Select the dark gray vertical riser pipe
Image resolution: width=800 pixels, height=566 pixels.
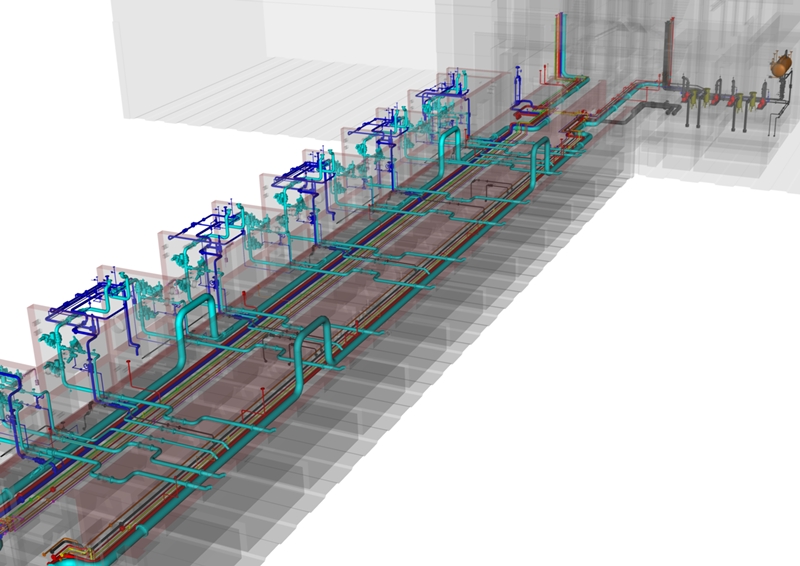(669, 53)
